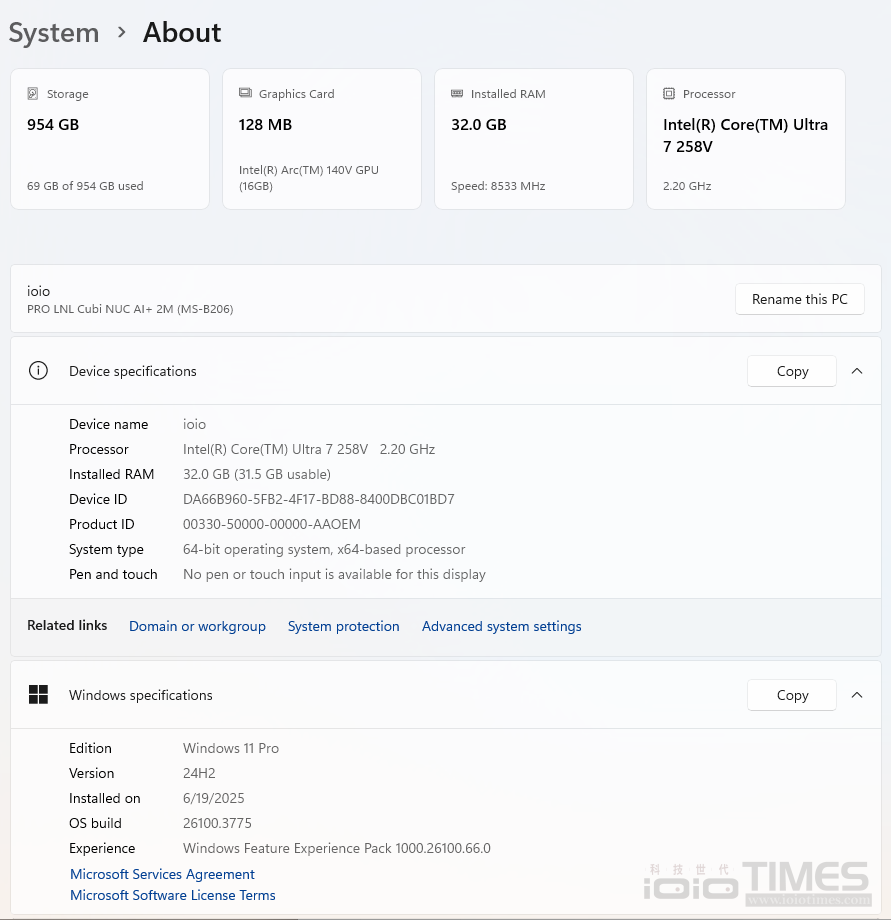Click the Processor chip icon
Screen dimensions: 891x920
point(669,93)
